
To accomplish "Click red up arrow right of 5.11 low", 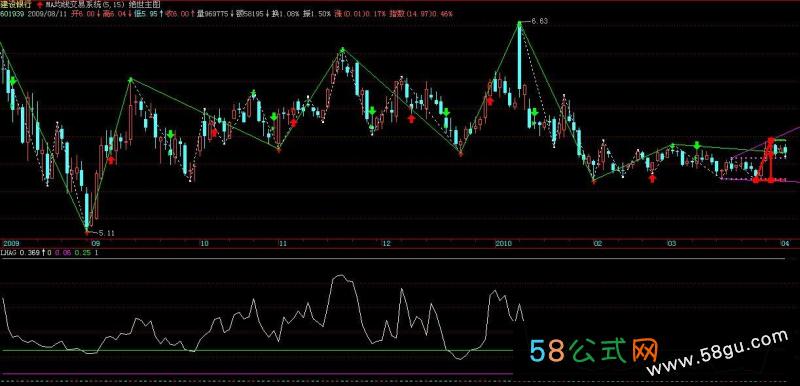I will (x=111, y=160).
